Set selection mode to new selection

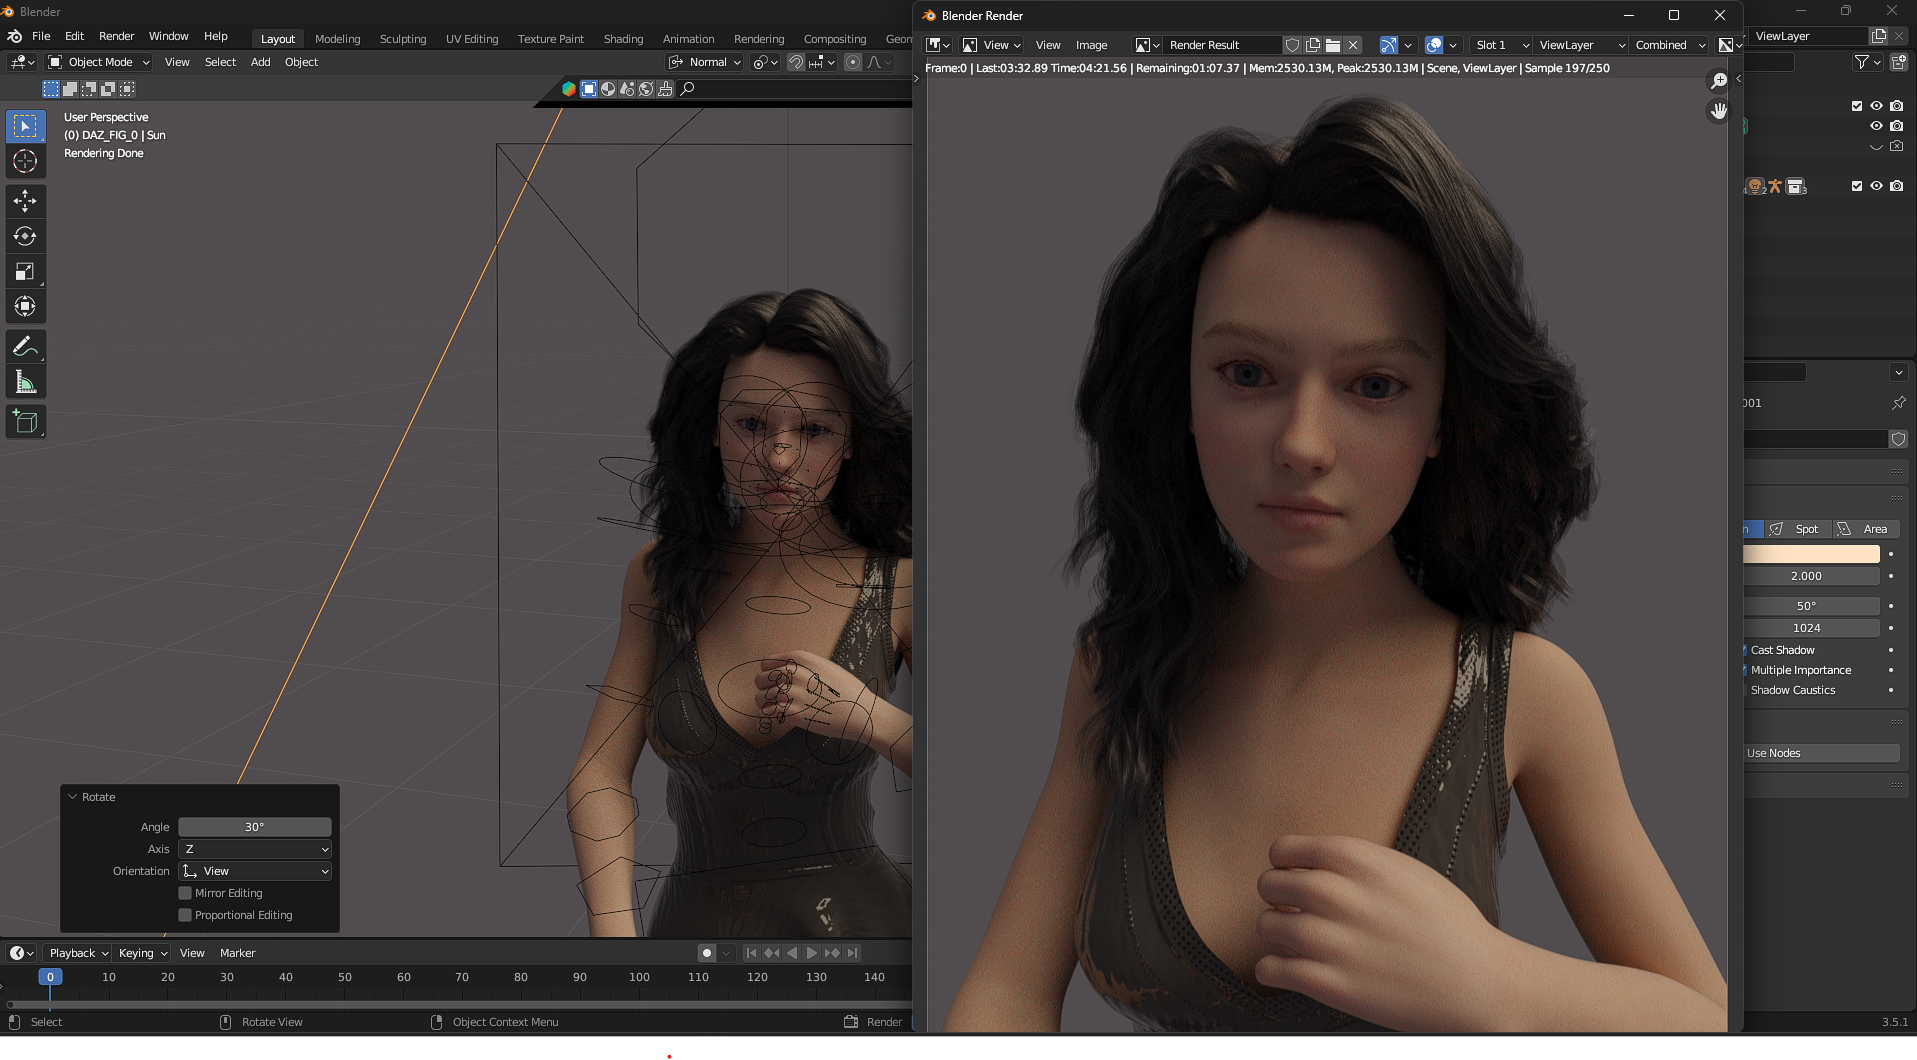click(51, 89)
